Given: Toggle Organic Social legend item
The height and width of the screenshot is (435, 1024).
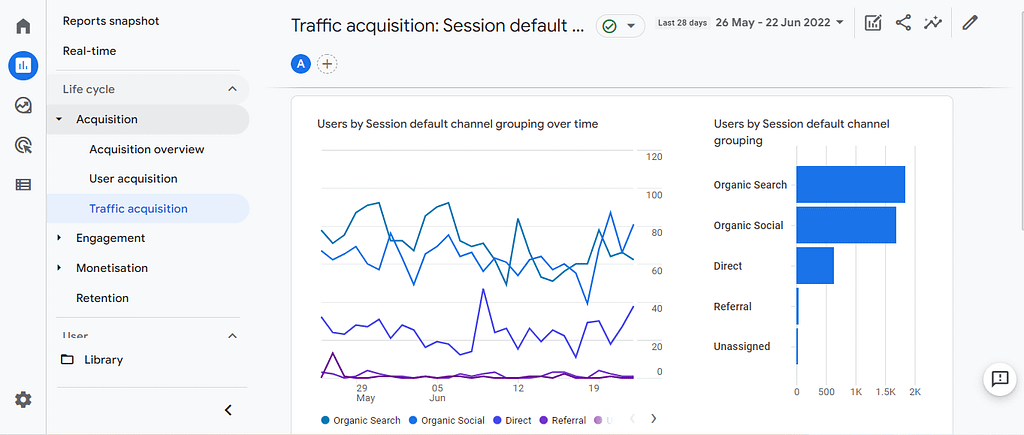Looking at the screenshot, I should [x=447, y=421].
